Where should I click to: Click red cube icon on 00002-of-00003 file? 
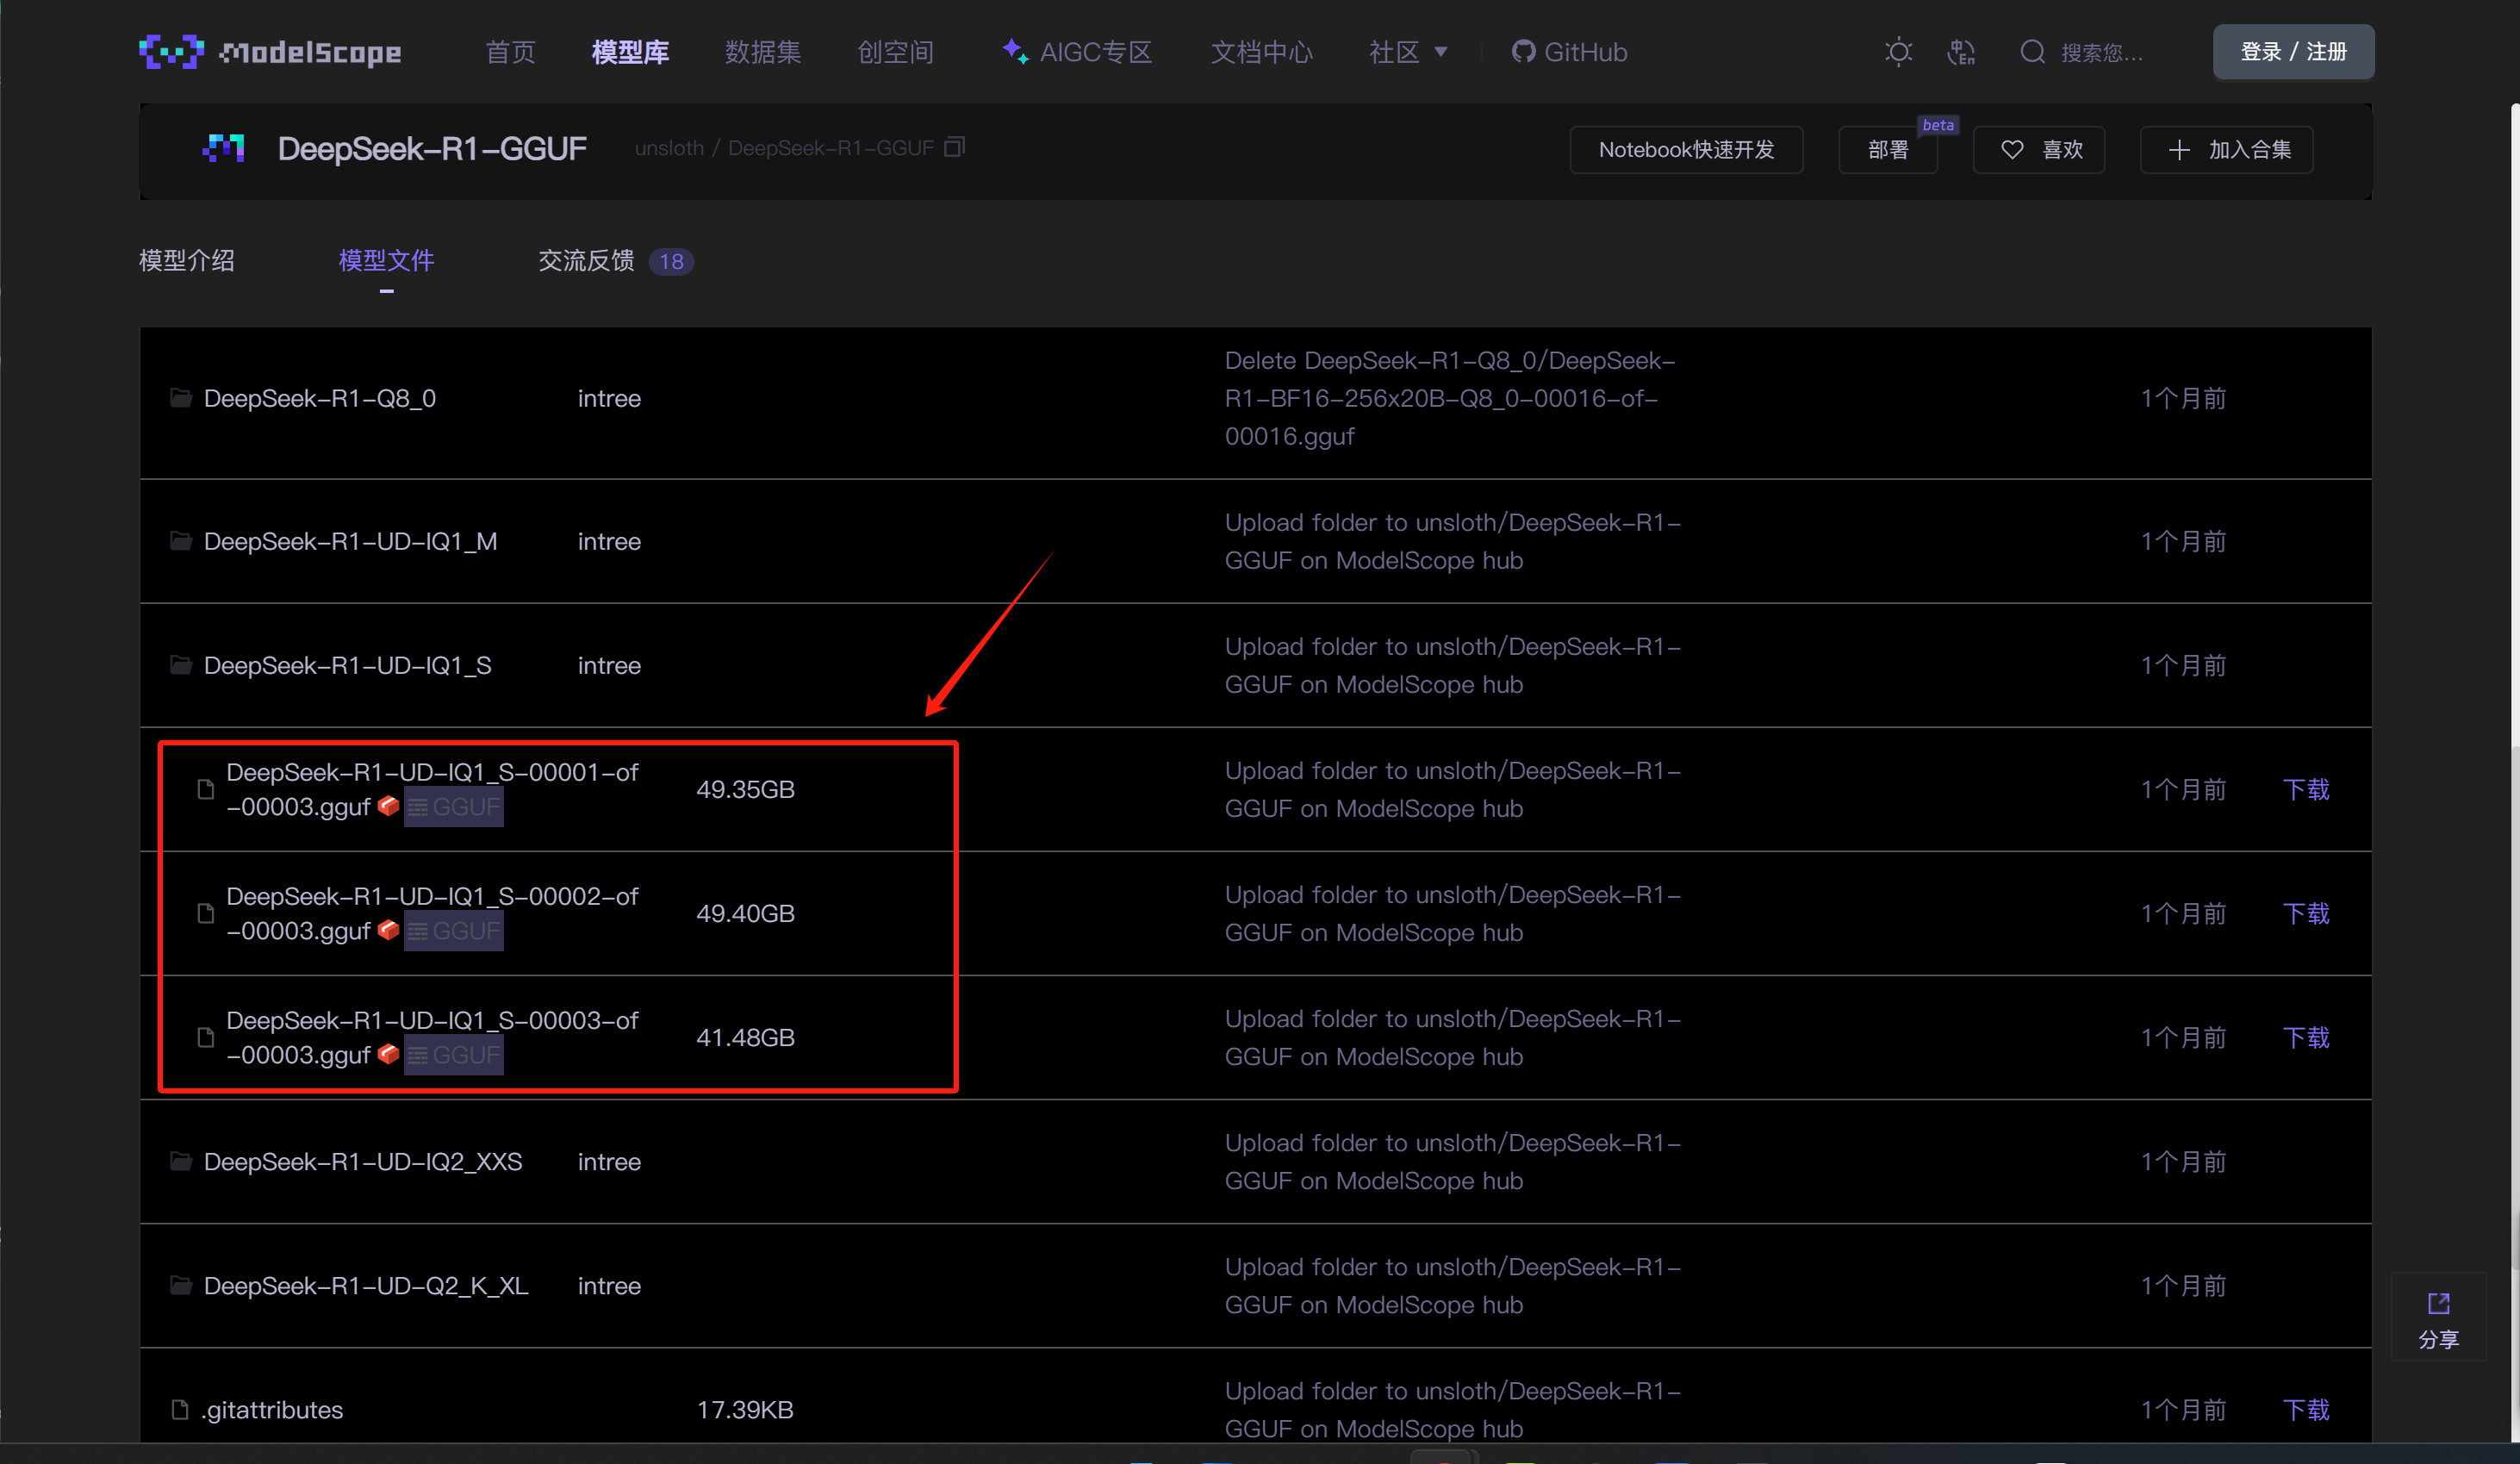(x=389, y=930)
